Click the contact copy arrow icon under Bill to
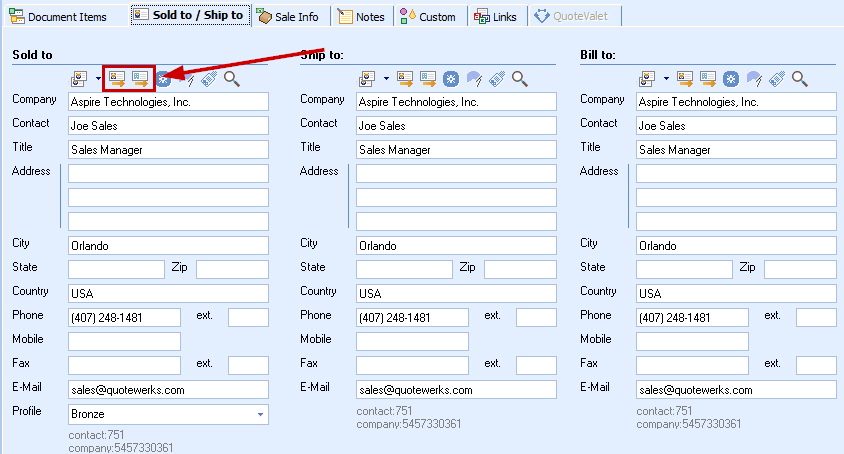The image size is (844, 454). 686,78
